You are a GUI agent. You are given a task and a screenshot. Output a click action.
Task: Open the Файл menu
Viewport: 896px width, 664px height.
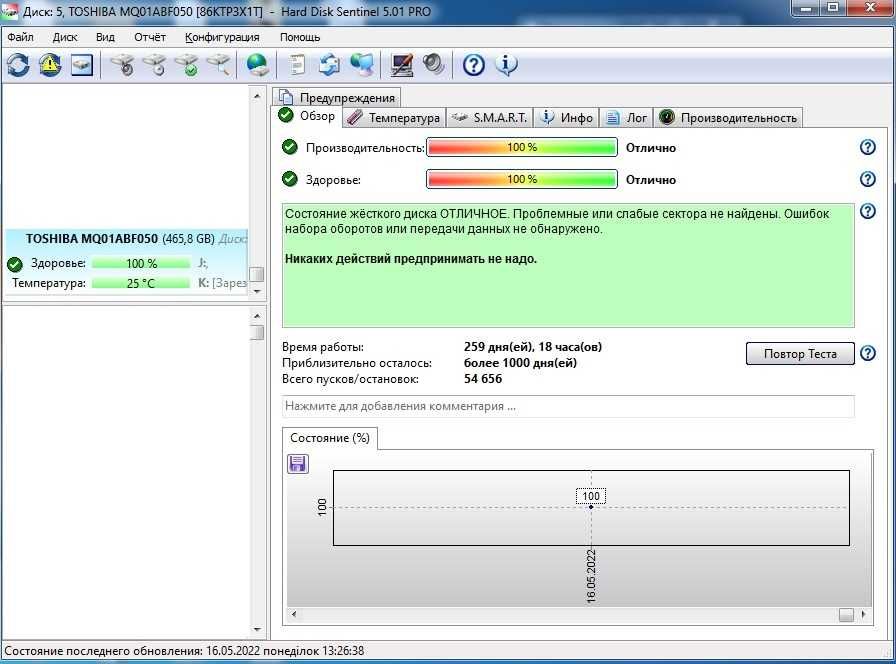click(20, 37)
